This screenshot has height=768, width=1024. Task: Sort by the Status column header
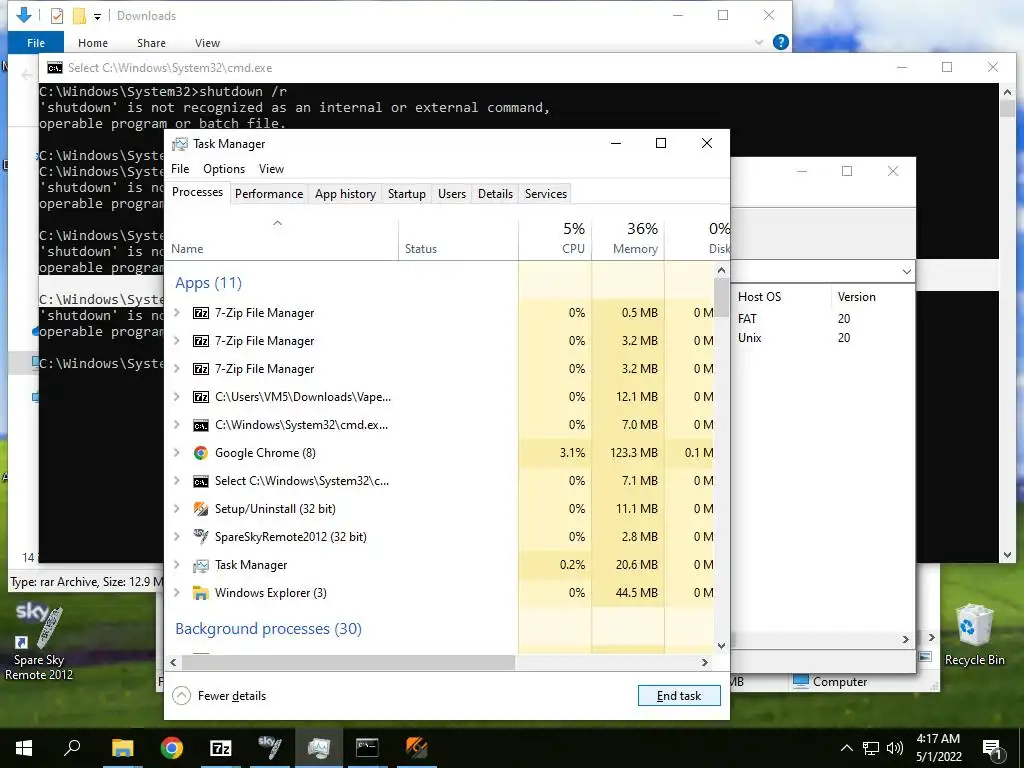tap(458, 238)
